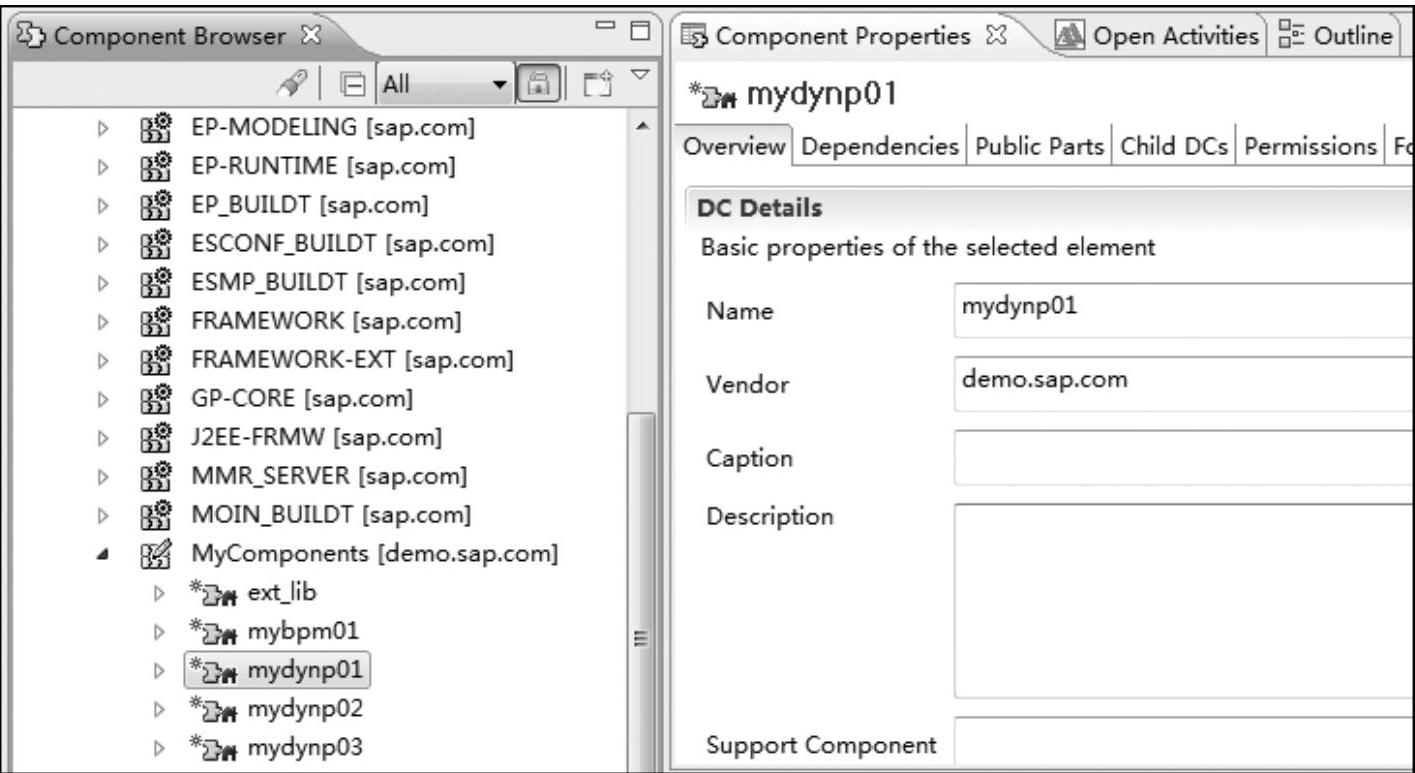Image resolution: width=1415 pixels, height=773 pixels.
Task: Click the Caption input field
Action: pyautogui.click(x=1184, y=457)
